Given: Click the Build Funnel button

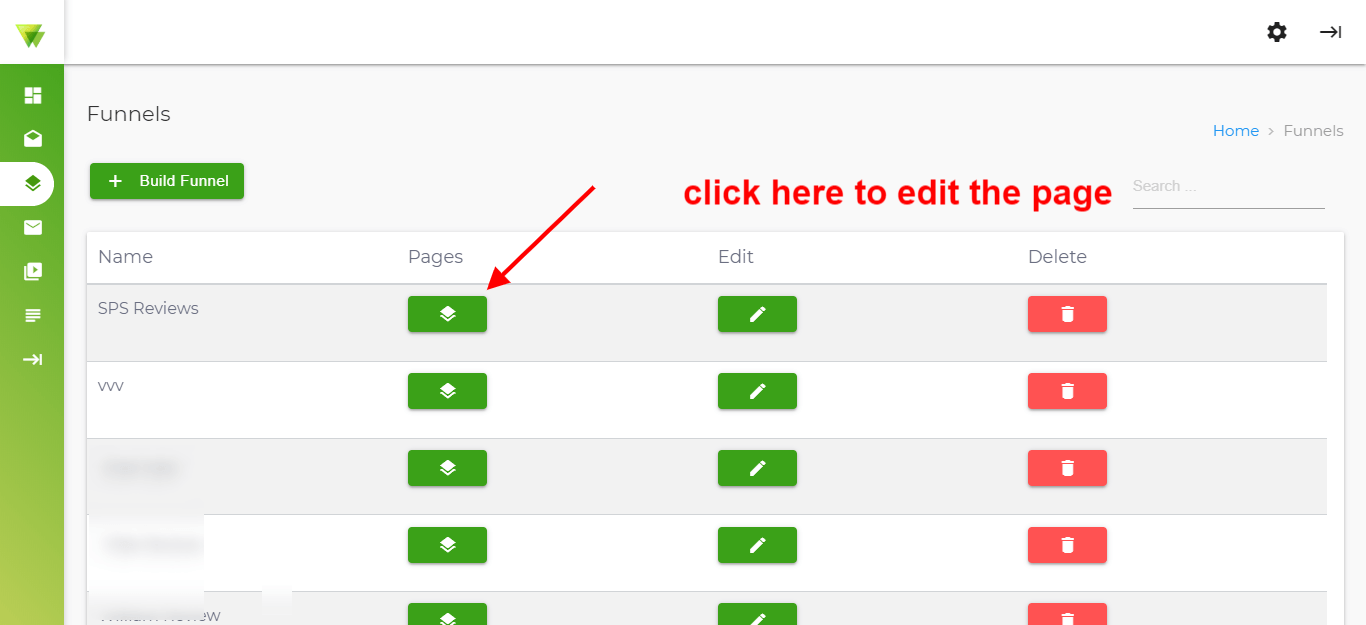Looking at the screenshot, I should 167,181.
